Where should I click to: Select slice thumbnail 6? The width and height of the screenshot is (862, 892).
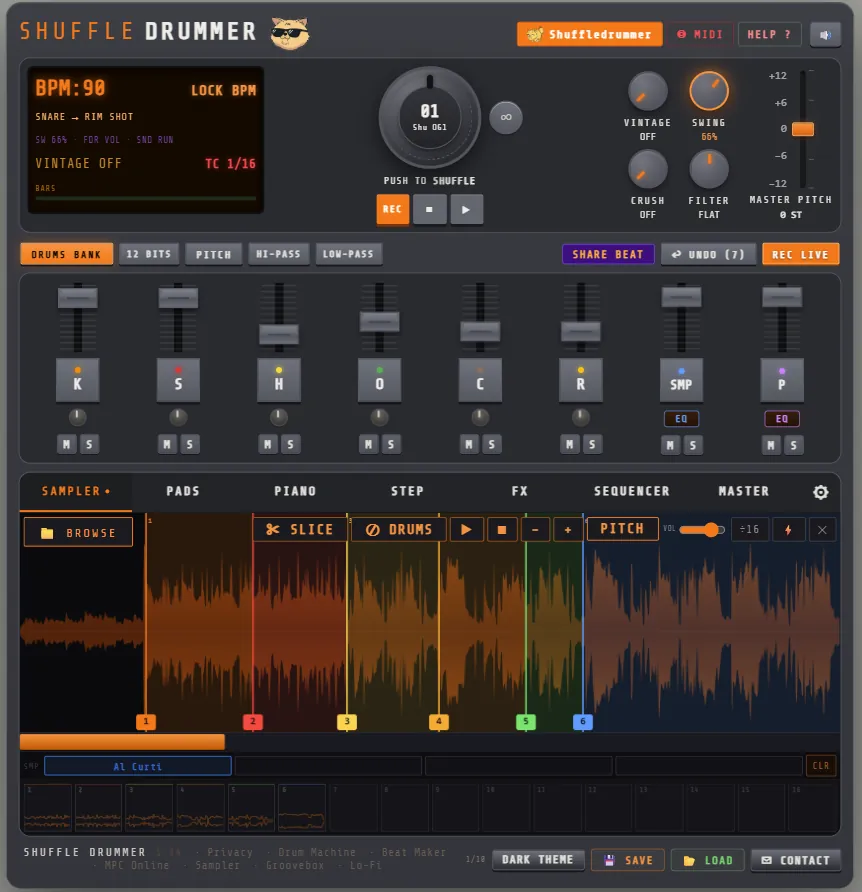point(302,808)
